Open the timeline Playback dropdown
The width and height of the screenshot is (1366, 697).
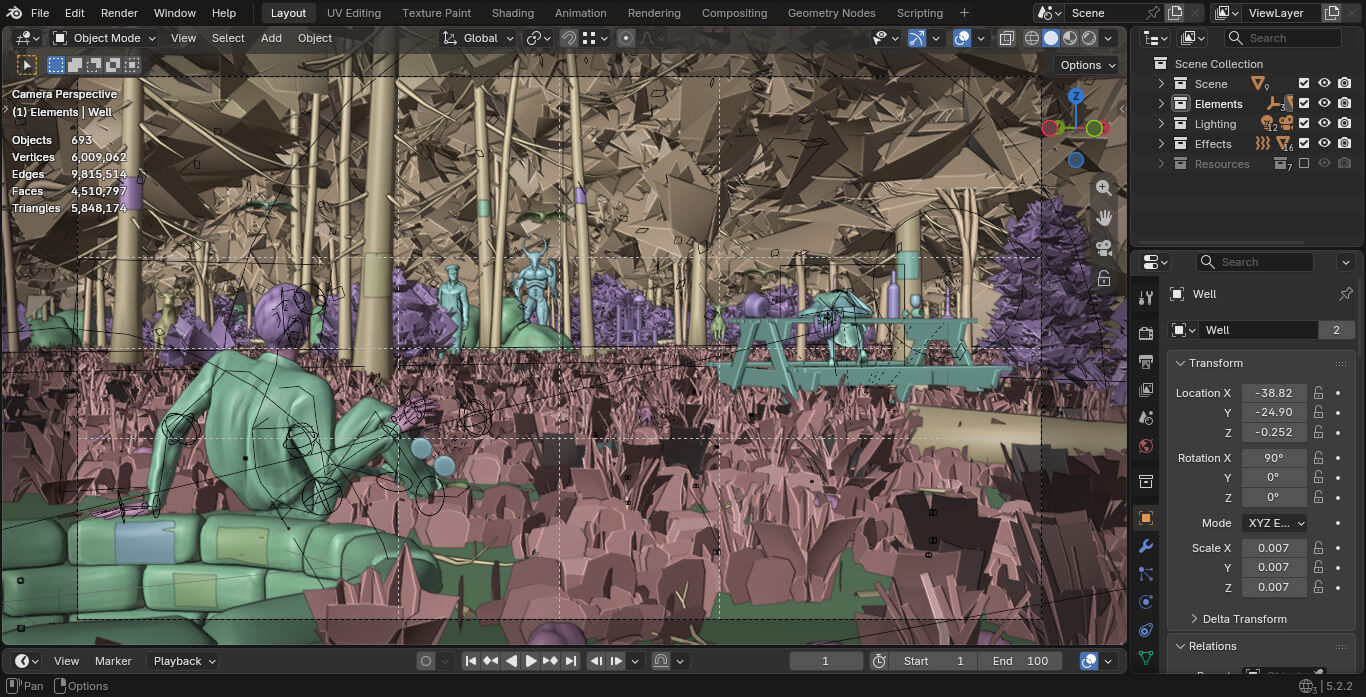pos(183,661)
